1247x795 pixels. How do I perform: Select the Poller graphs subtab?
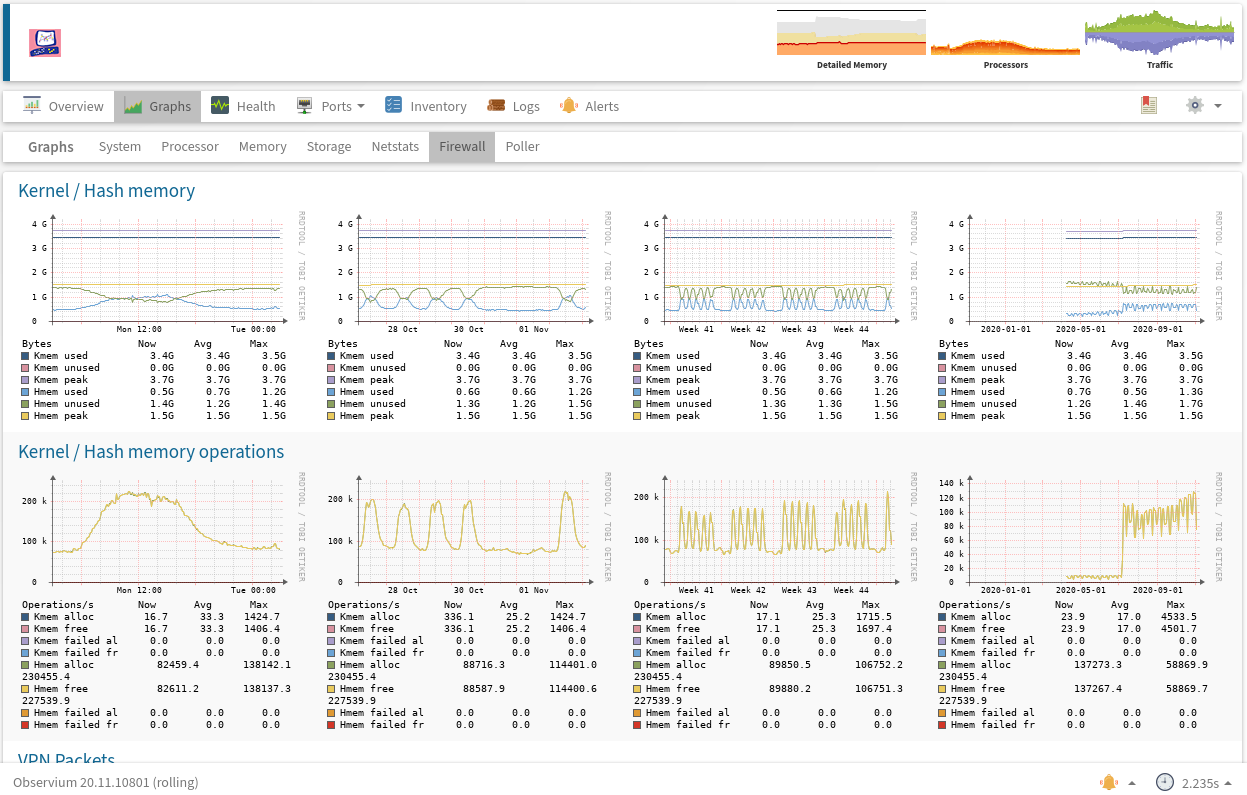tap(523, 146)
